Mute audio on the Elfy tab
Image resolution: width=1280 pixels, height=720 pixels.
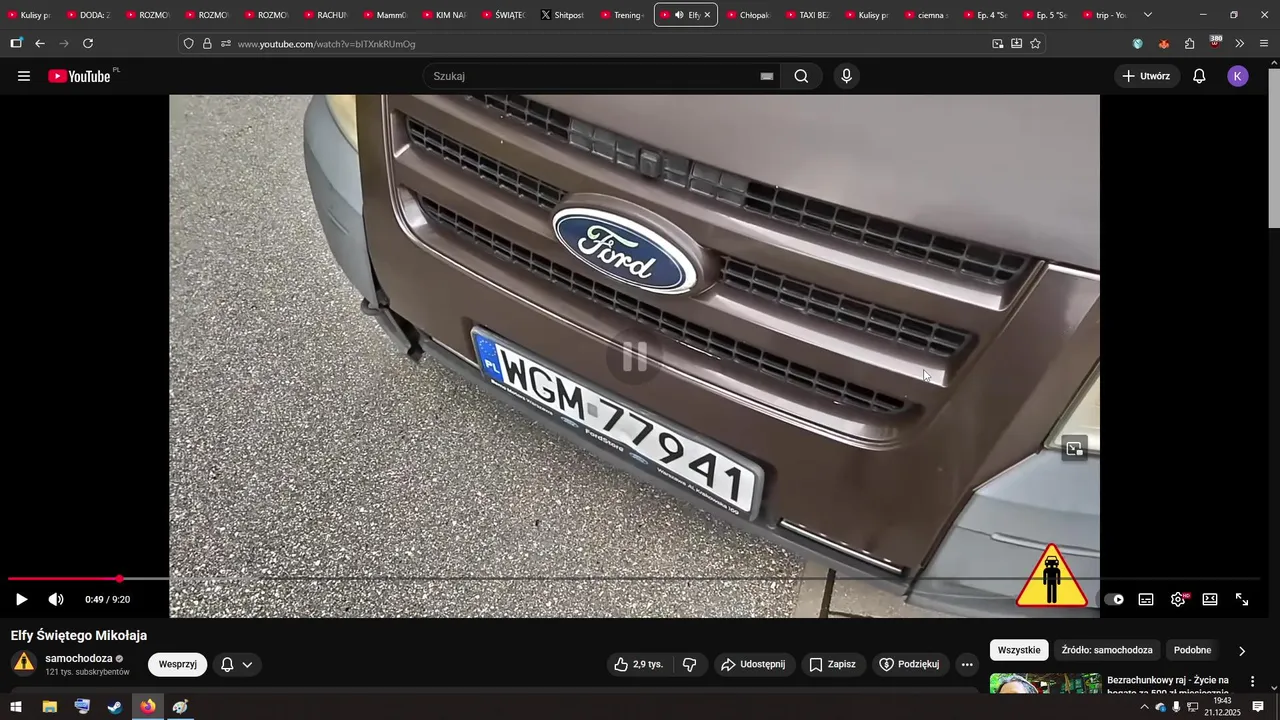pos(679,15)
